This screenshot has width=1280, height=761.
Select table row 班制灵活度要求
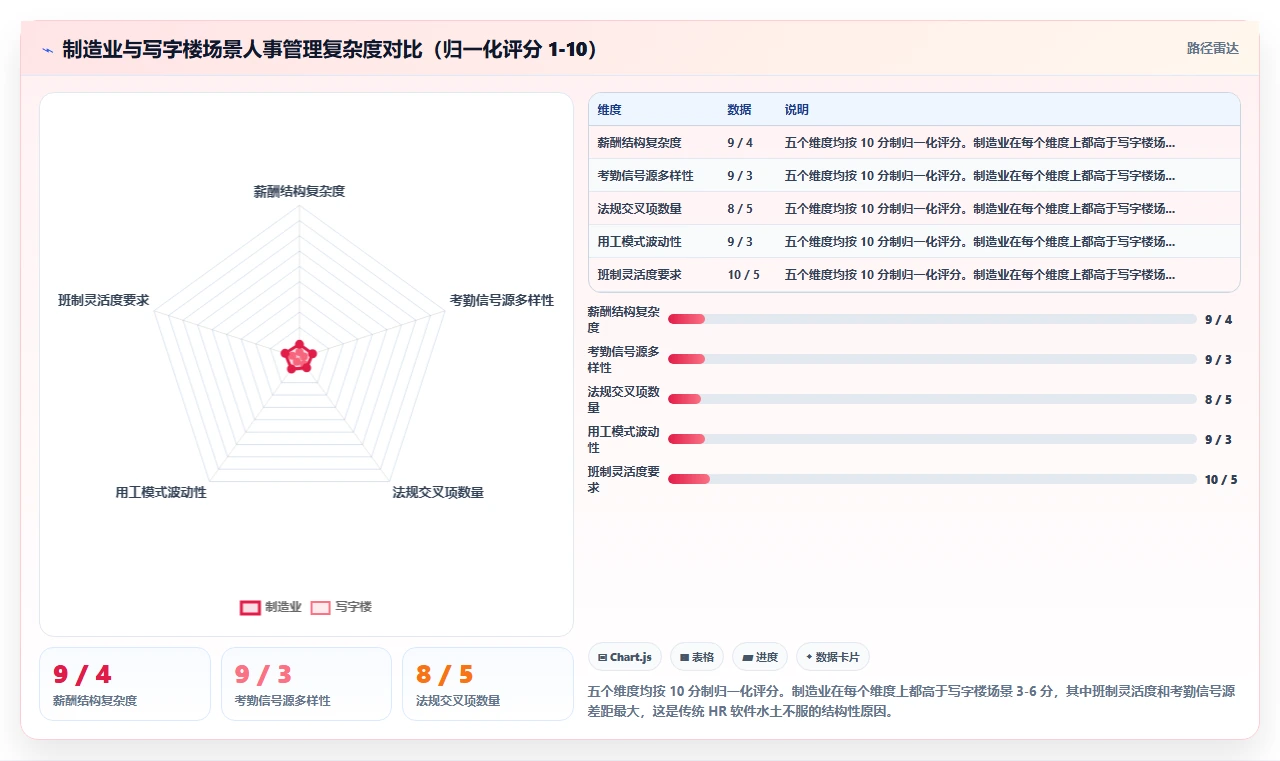(914, 275)
